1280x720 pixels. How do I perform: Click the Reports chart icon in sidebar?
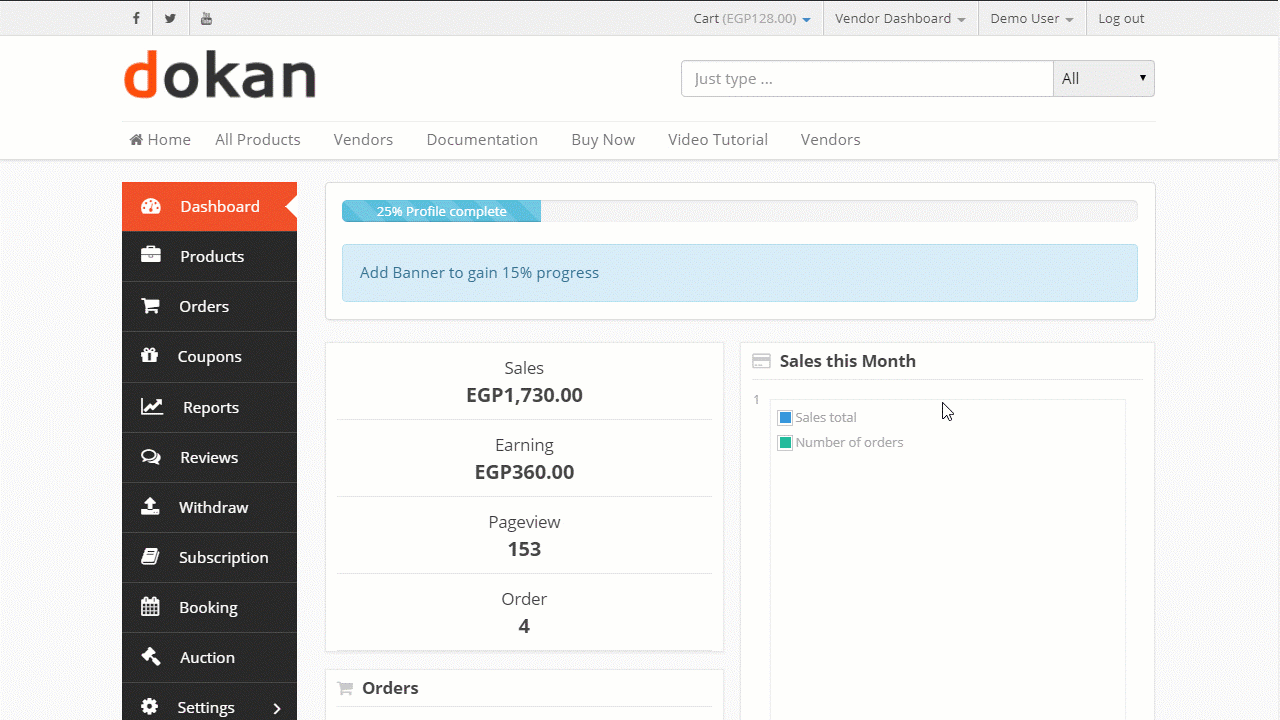point(152,407)
